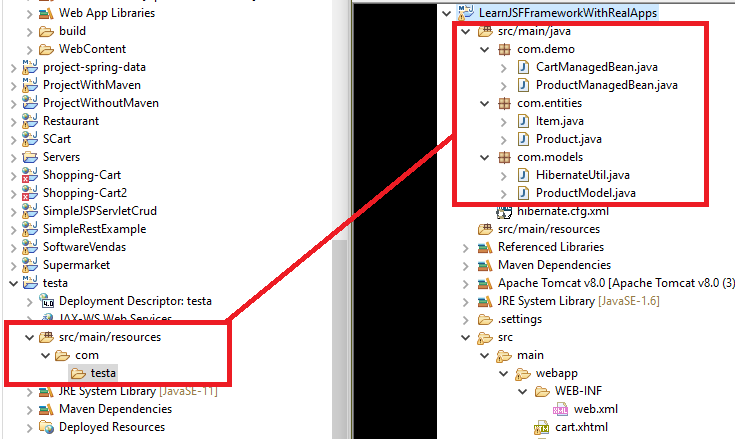
Task: Select the main folder under src
Action: click(x=530, y=355)
